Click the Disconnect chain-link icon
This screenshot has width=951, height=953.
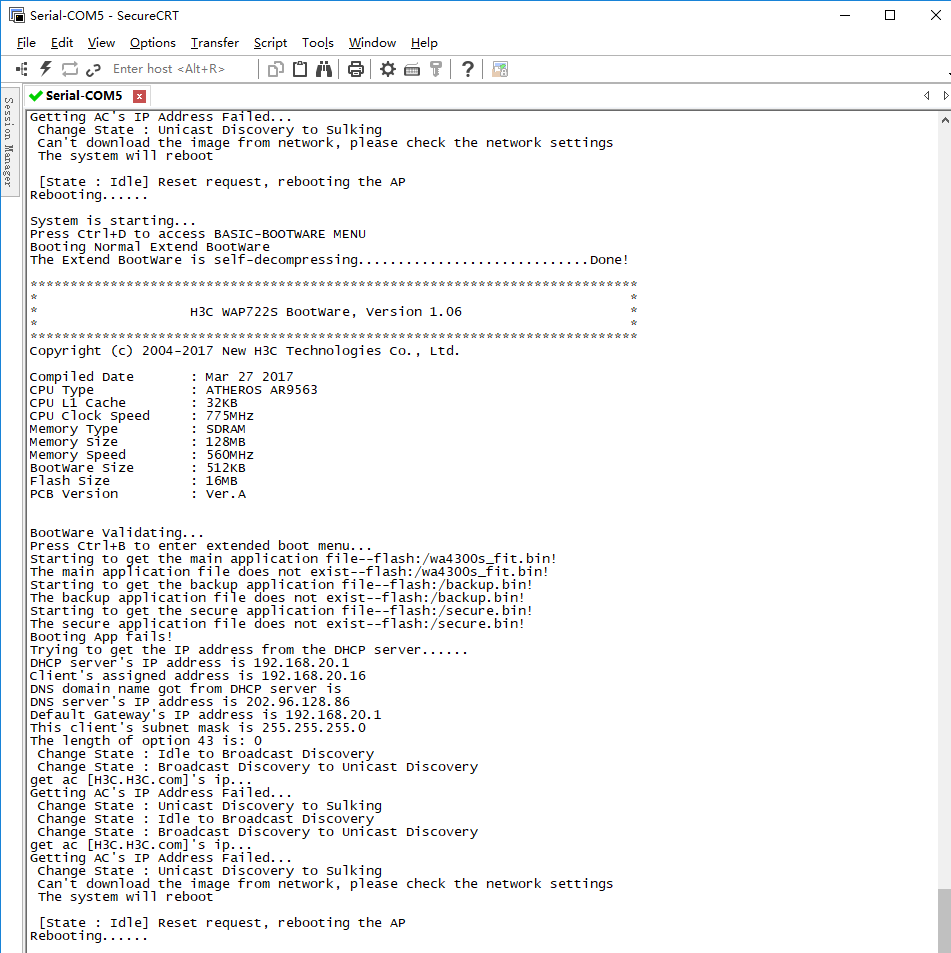tap(93, 70)
